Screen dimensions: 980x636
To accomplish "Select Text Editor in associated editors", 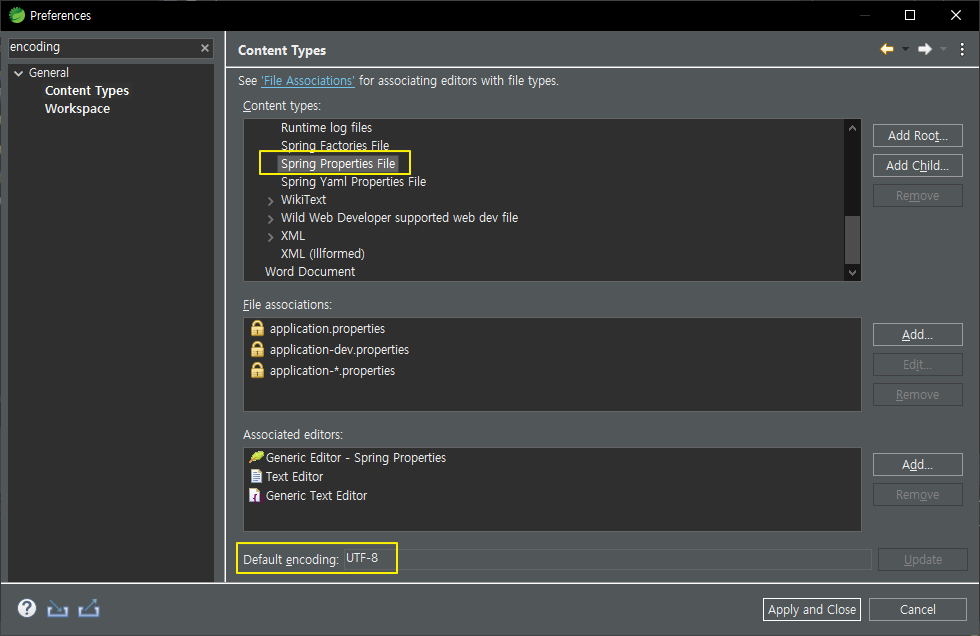I will [294, 477].
